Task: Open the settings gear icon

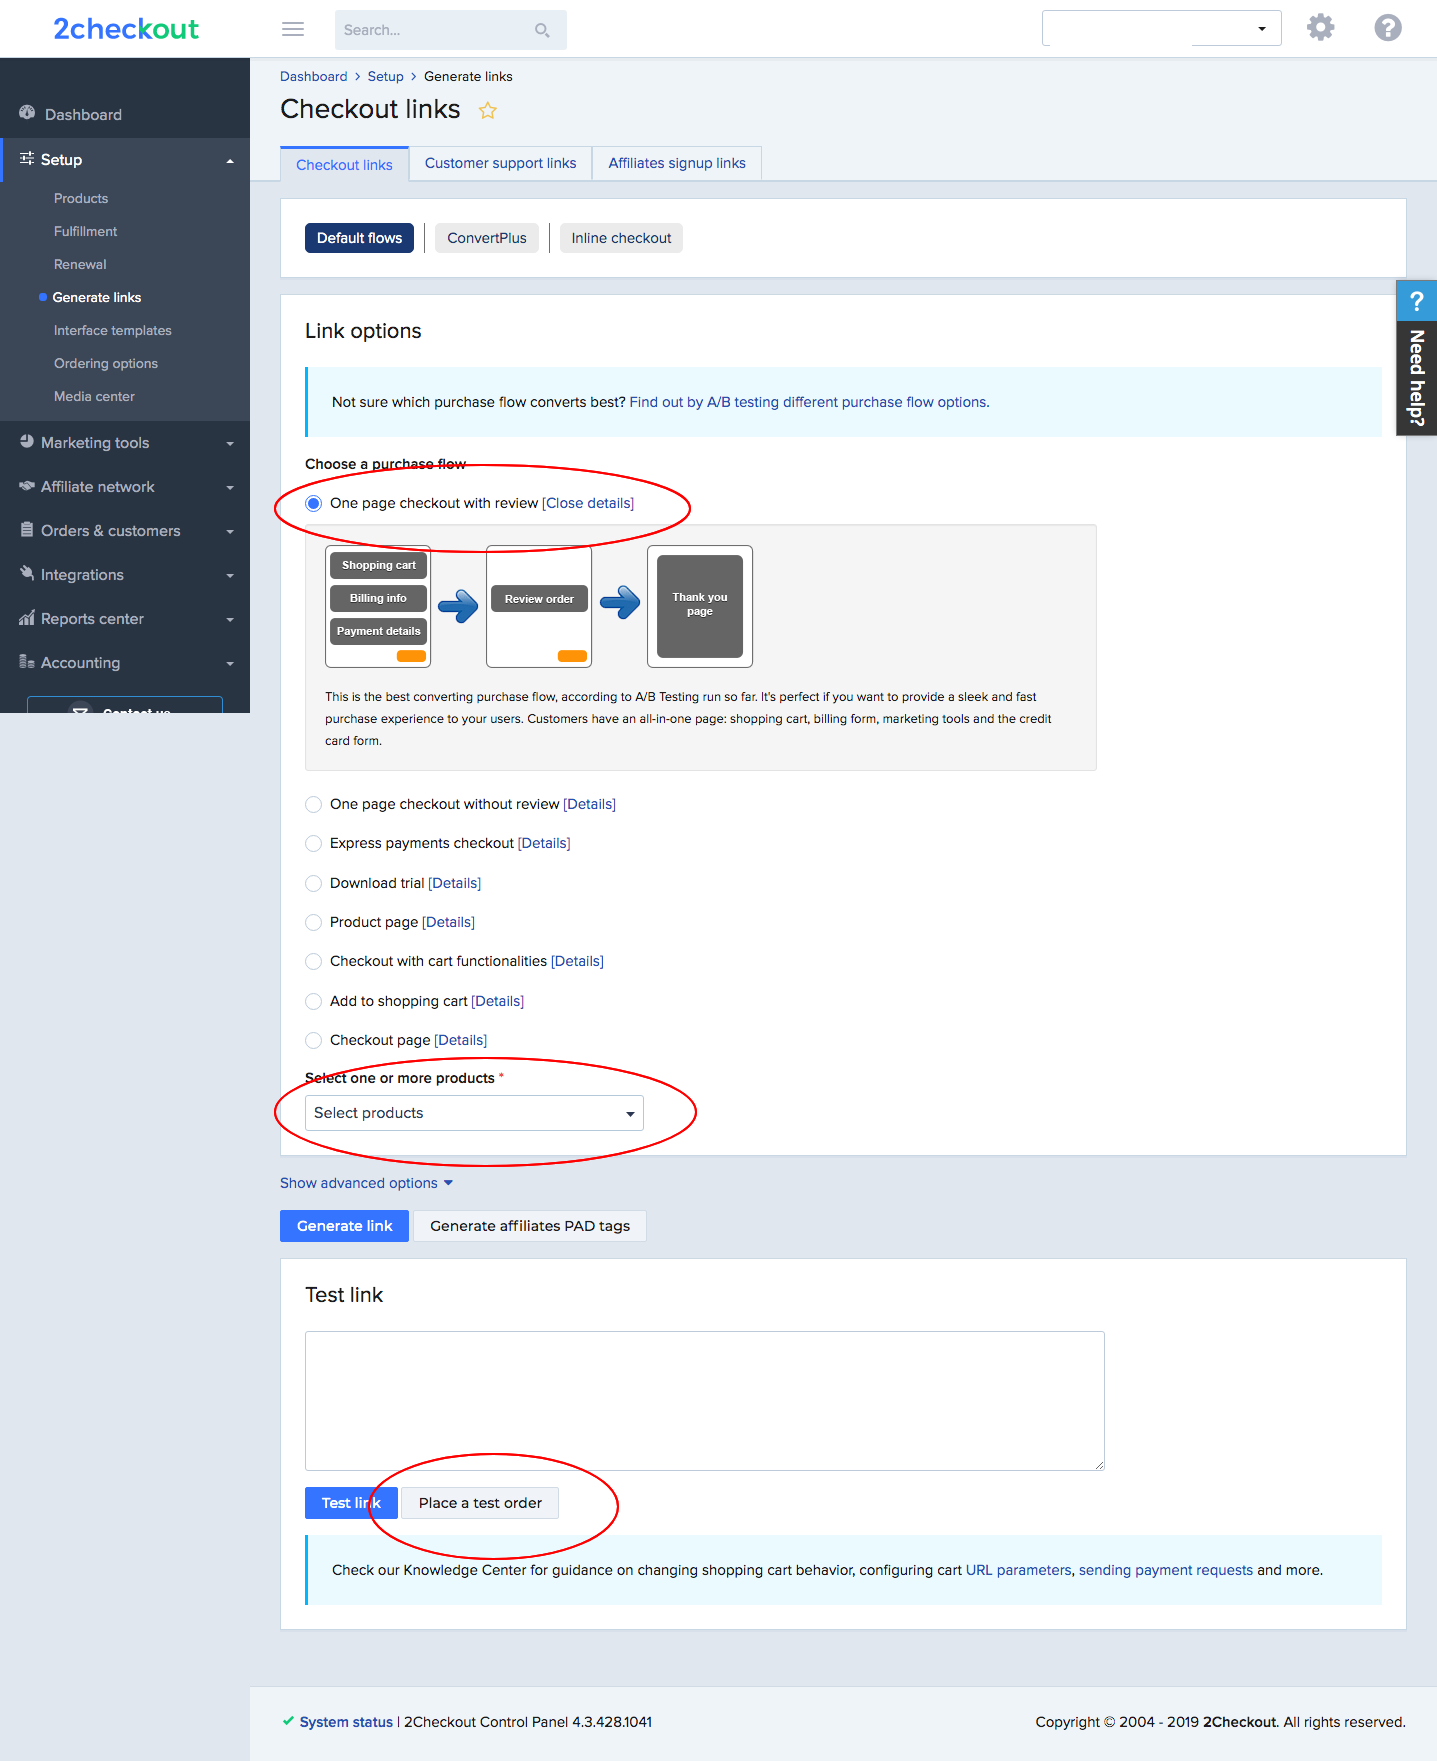Action: pos(1321,27)
